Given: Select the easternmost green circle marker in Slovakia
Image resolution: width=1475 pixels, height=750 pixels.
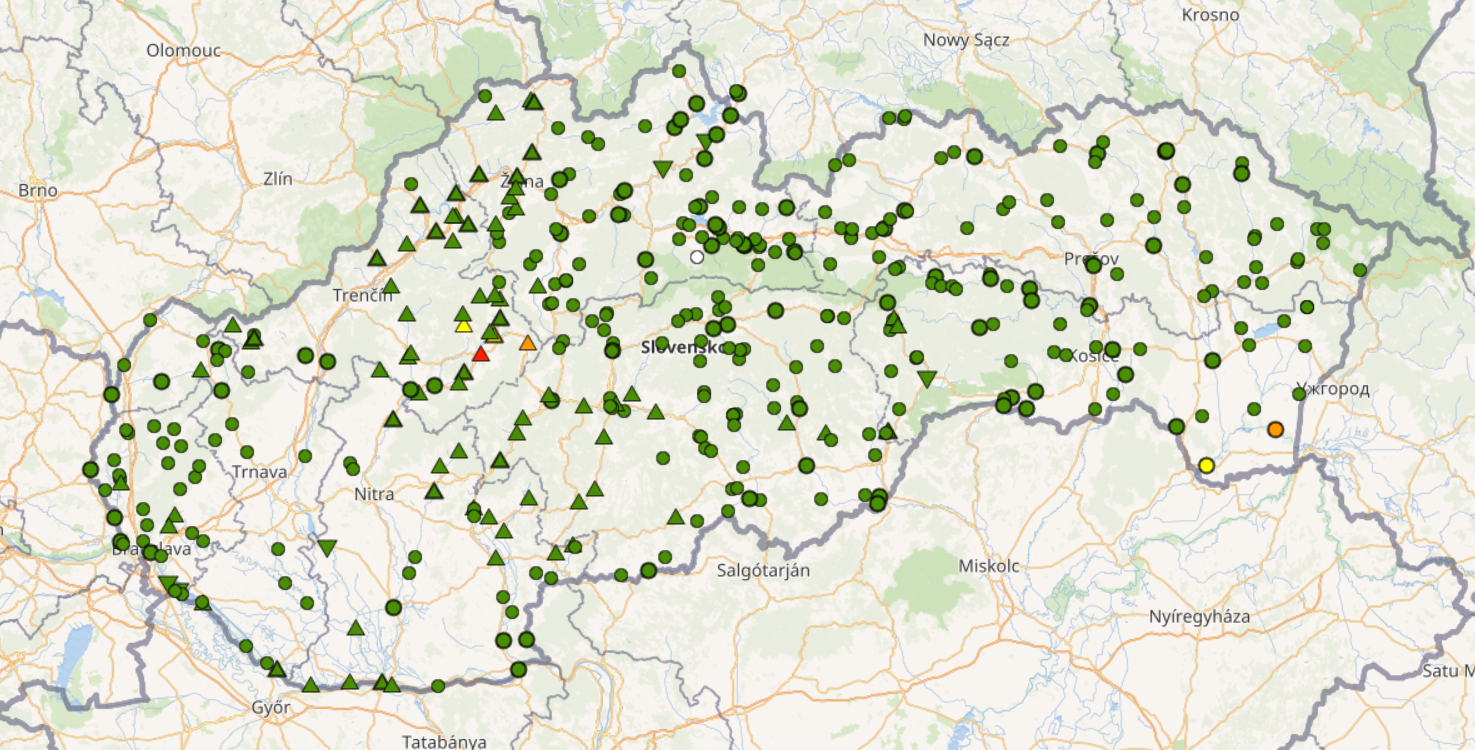Looking at the screenshot, I should [1360, 270].
